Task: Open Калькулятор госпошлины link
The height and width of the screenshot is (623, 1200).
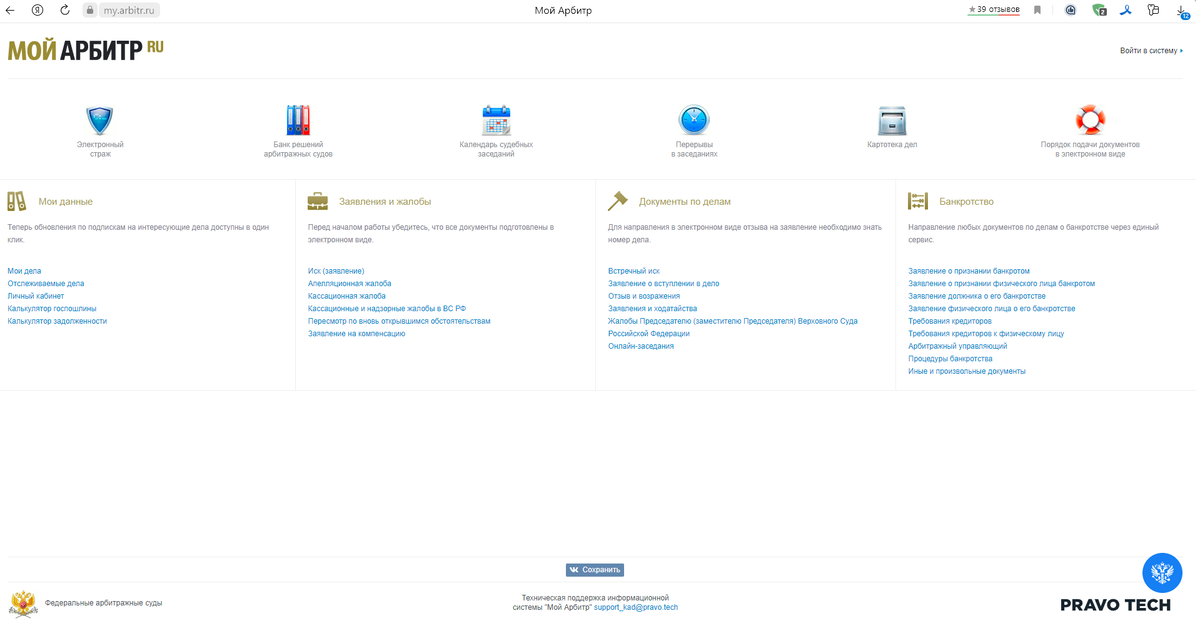Action: point(52,309)
